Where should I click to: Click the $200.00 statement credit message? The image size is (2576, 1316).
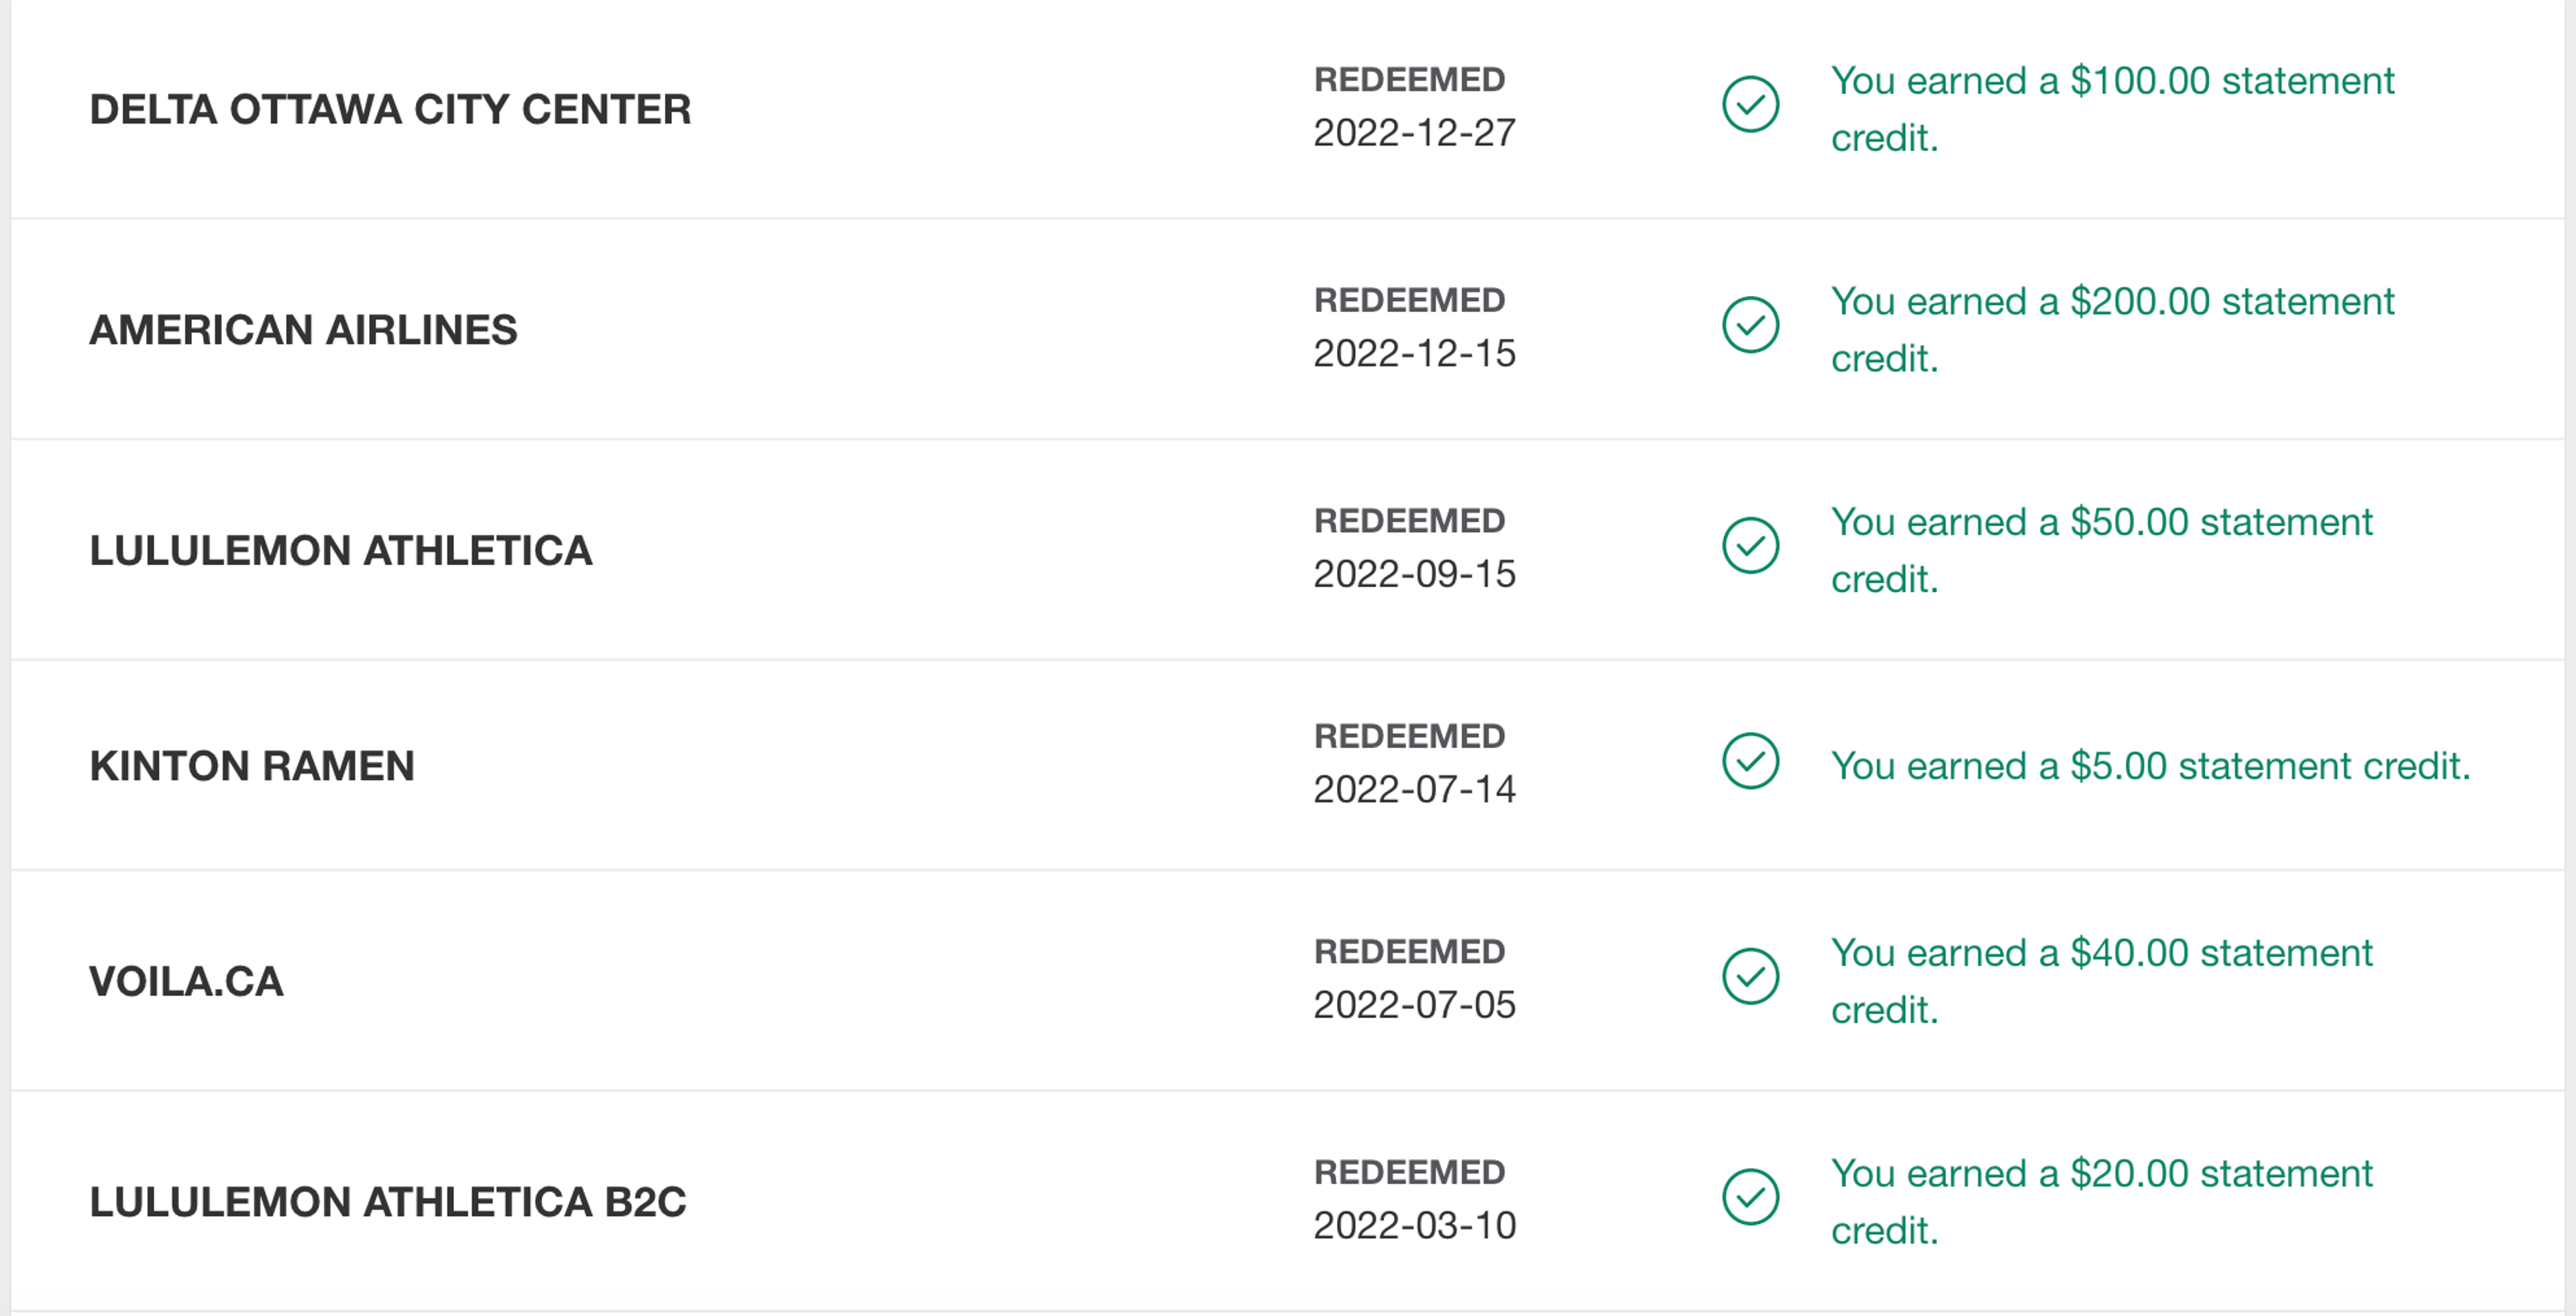coord(2112,330)
